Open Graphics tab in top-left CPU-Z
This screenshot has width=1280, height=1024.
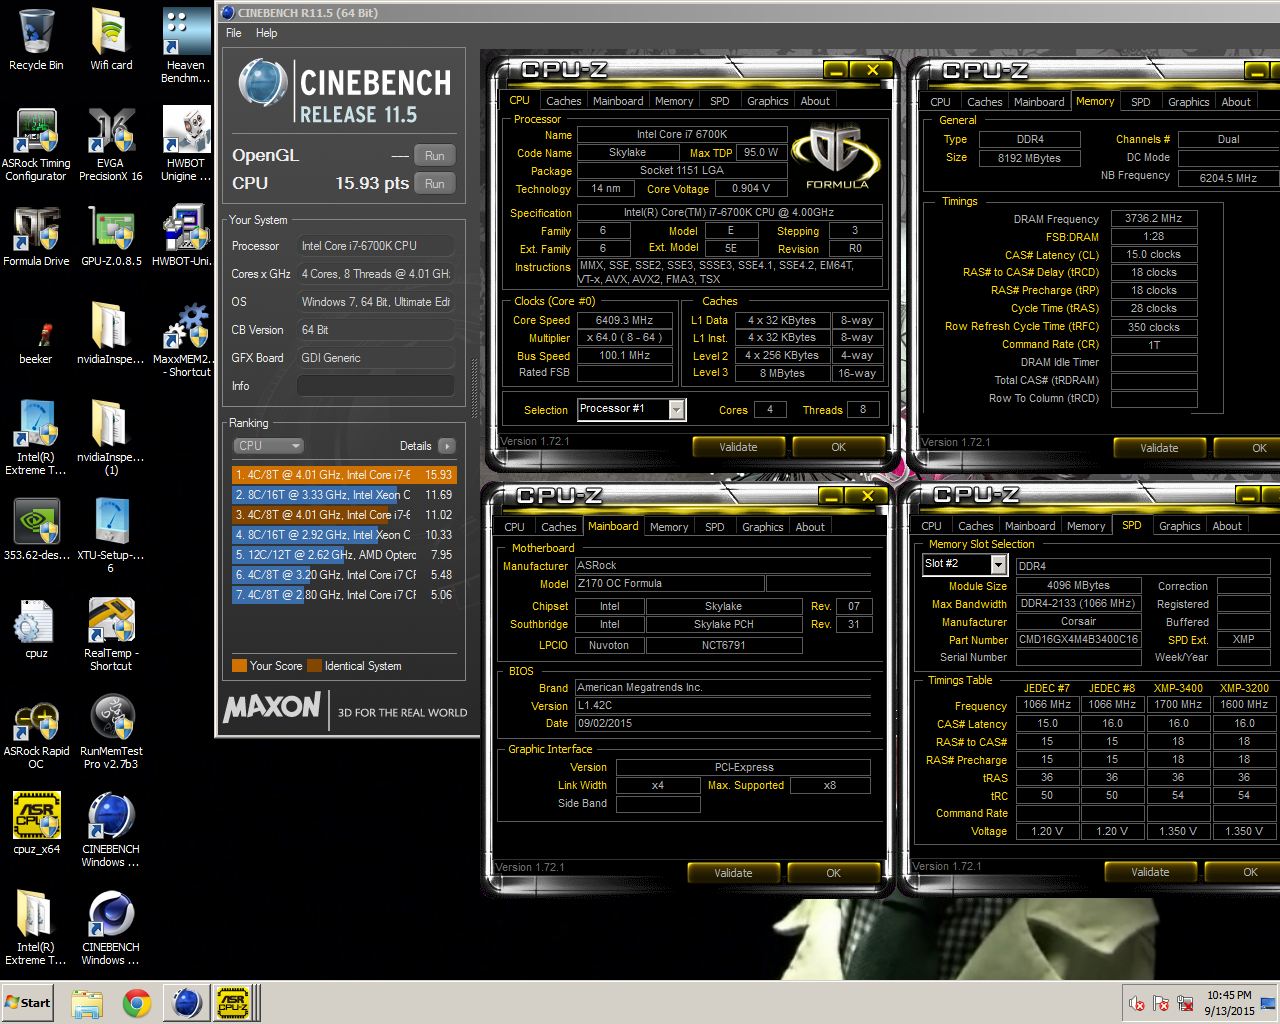pyautogui.click(x=767, y=101)
